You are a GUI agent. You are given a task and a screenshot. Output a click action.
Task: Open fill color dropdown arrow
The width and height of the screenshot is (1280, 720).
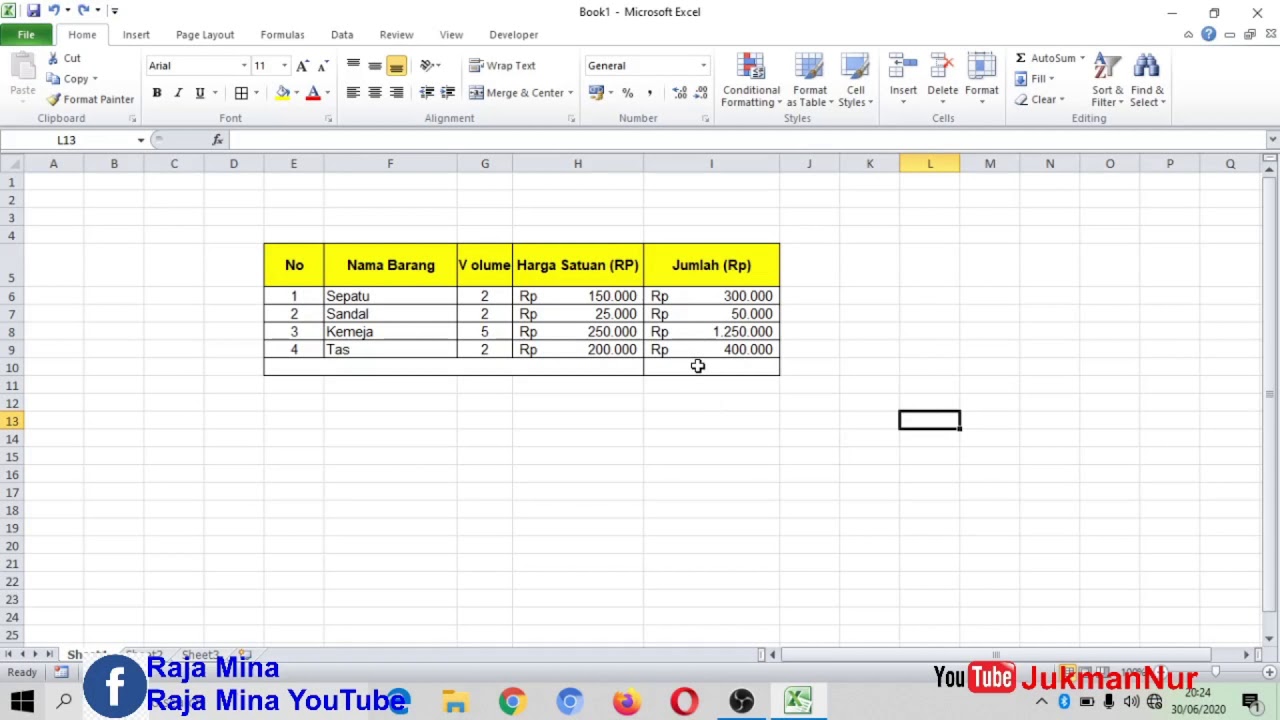coord(296,93)
